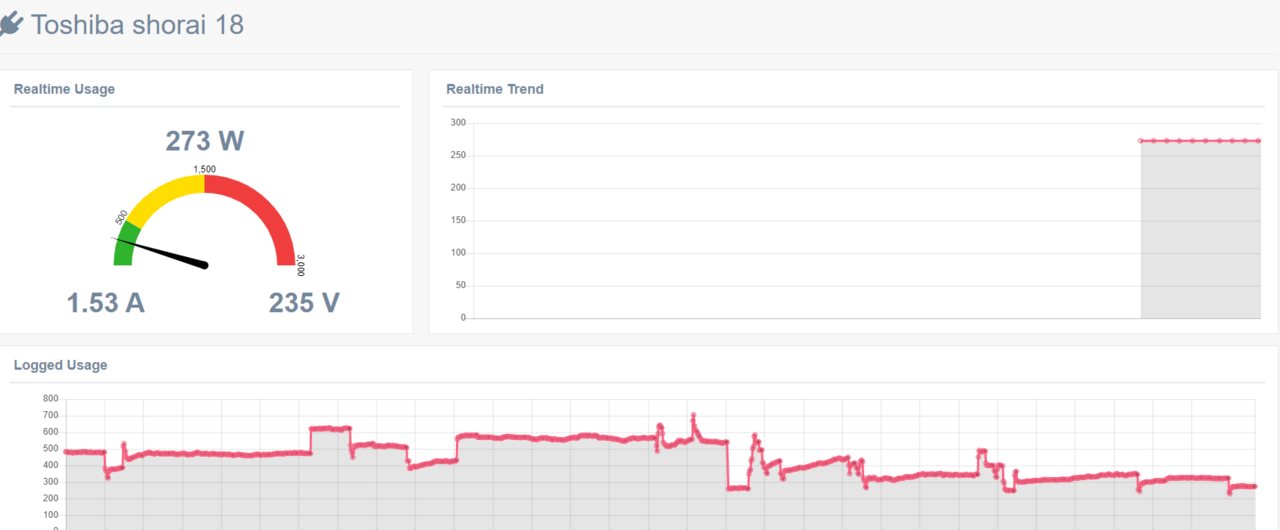This screenshot has height=530, width=1280.
Task: Click the 600 axis label in Logged Usage
Action: point(50,432)
